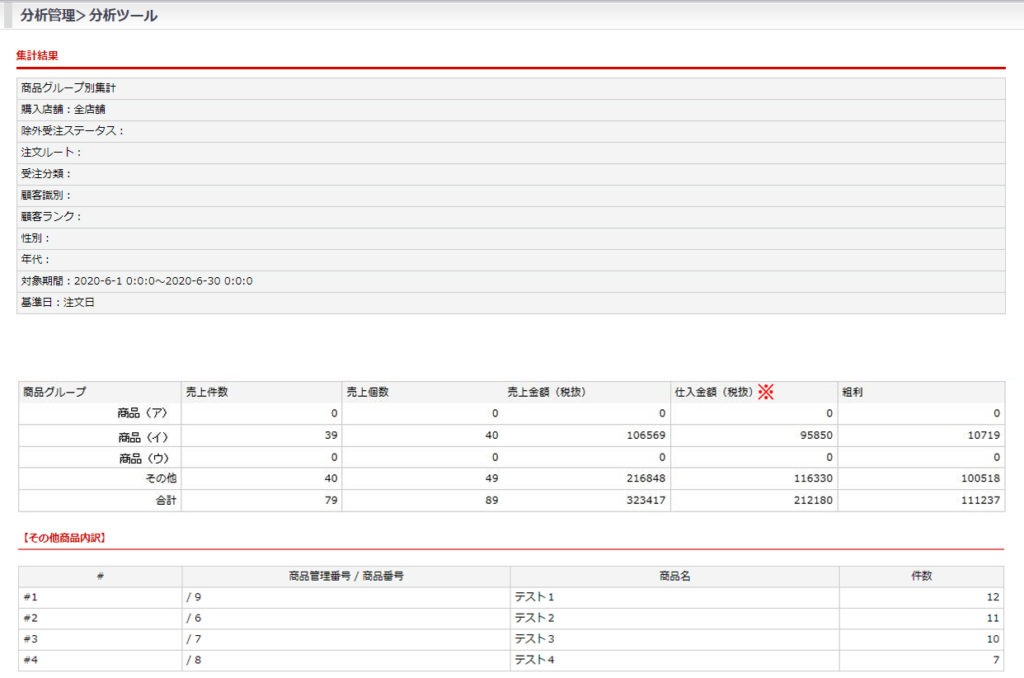
Task: Click the red ※ mark beside 仕入金額（税抜）
Action: (x=765, y=392)
